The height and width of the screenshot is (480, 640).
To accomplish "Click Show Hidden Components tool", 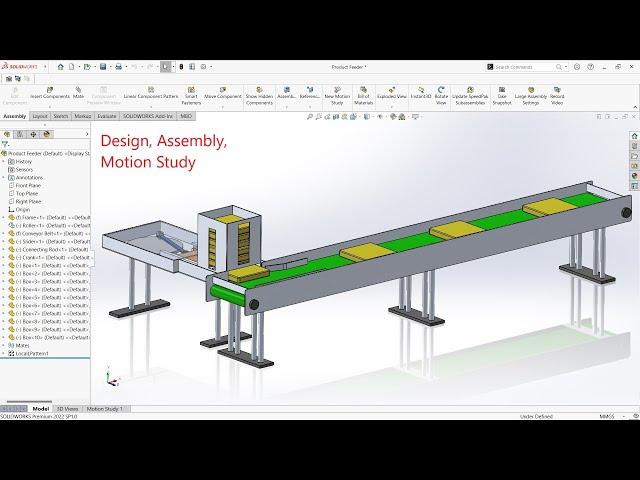I will 259,96.
